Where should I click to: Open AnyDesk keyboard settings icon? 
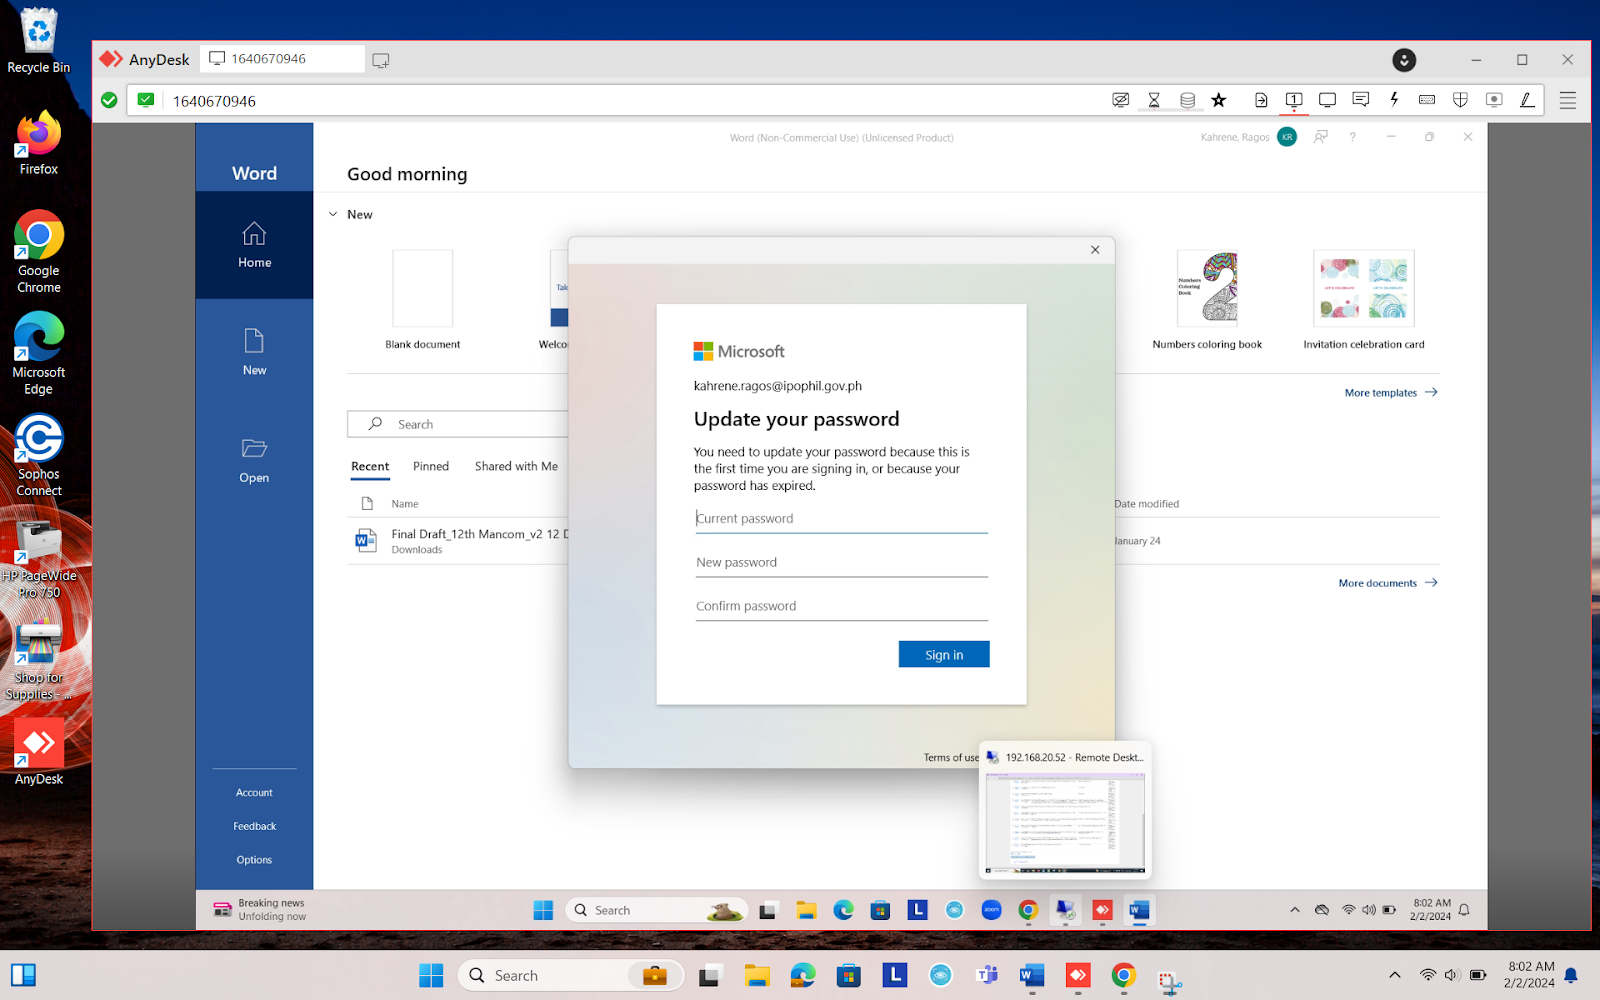(x=1427, y=100)
